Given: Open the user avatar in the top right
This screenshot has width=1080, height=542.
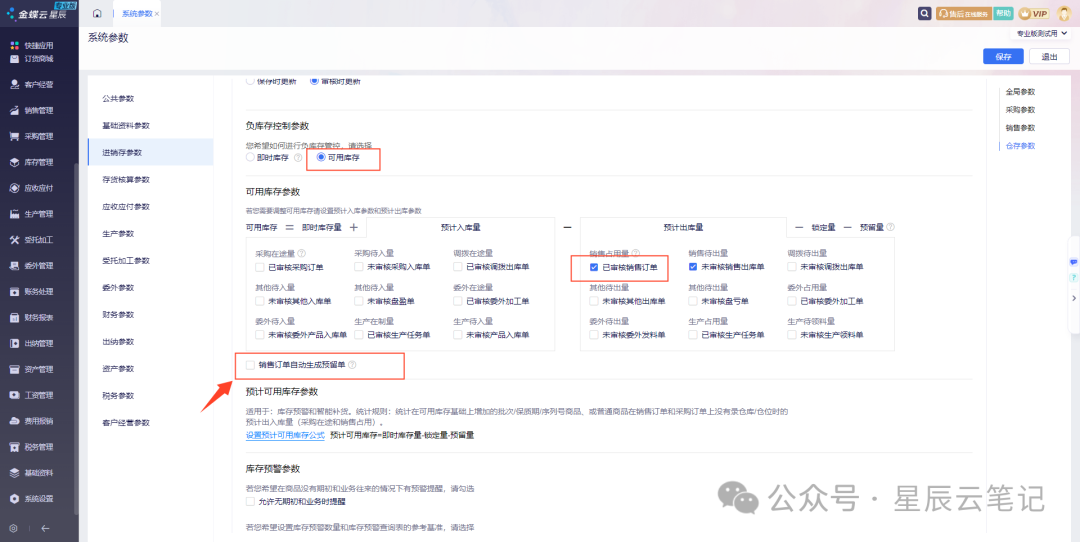Looking at the screenshot, I should [1065, 13].
